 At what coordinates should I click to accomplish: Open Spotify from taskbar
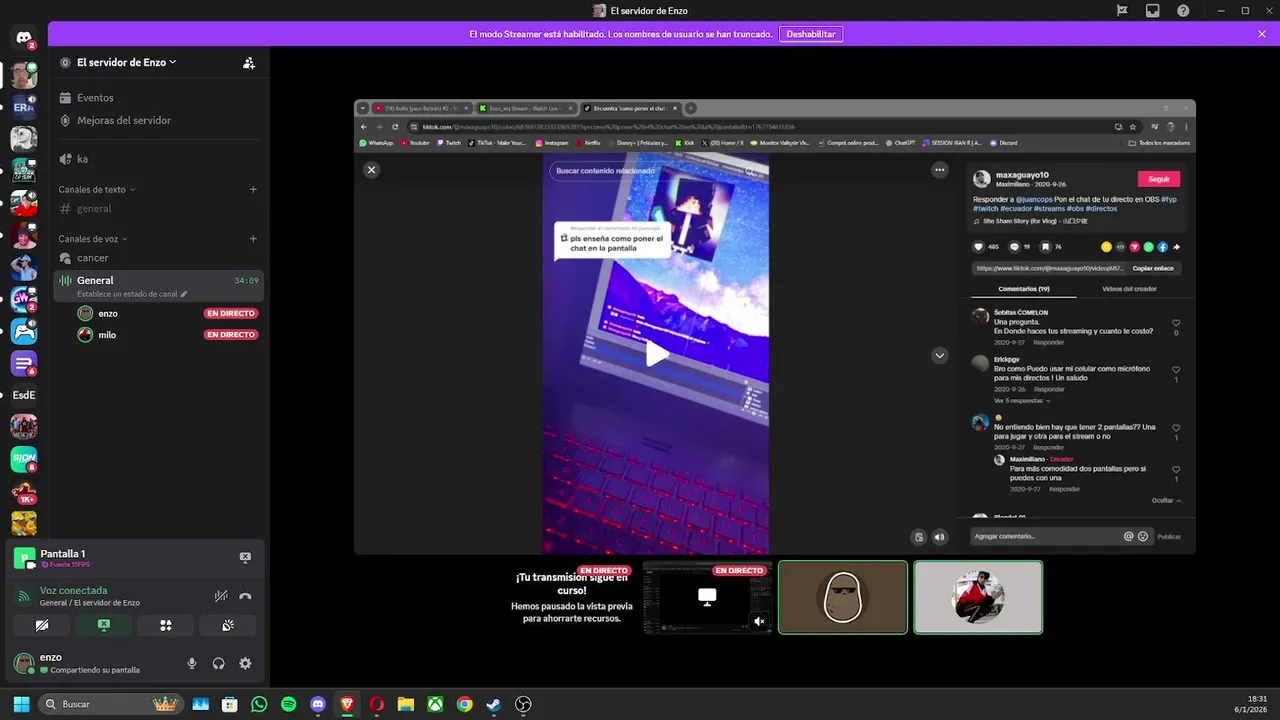(x=289, y=704)
